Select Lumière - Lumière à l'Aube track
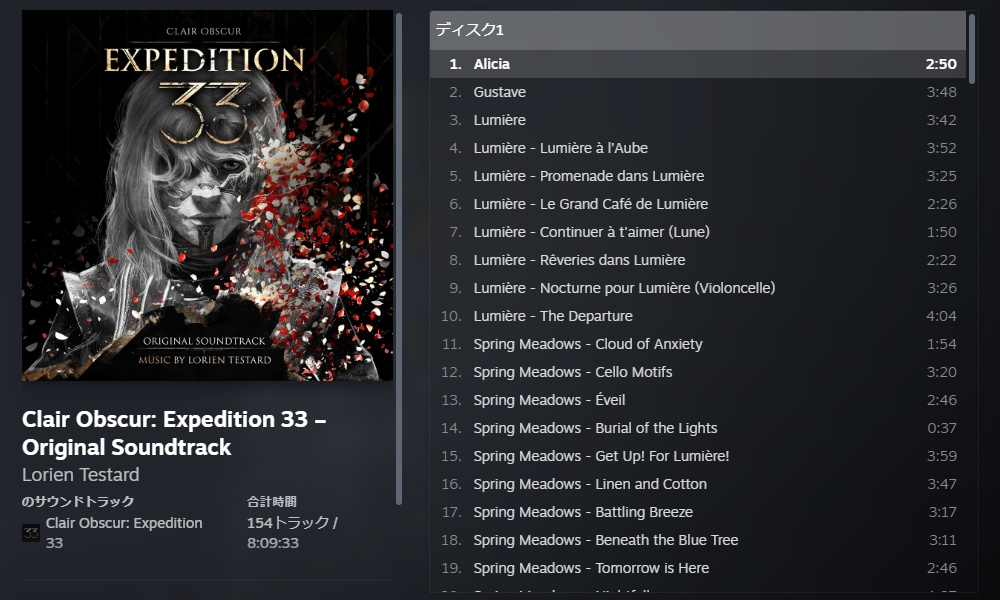The height and width of the screenshot is (600, 1000). [698, 148]
